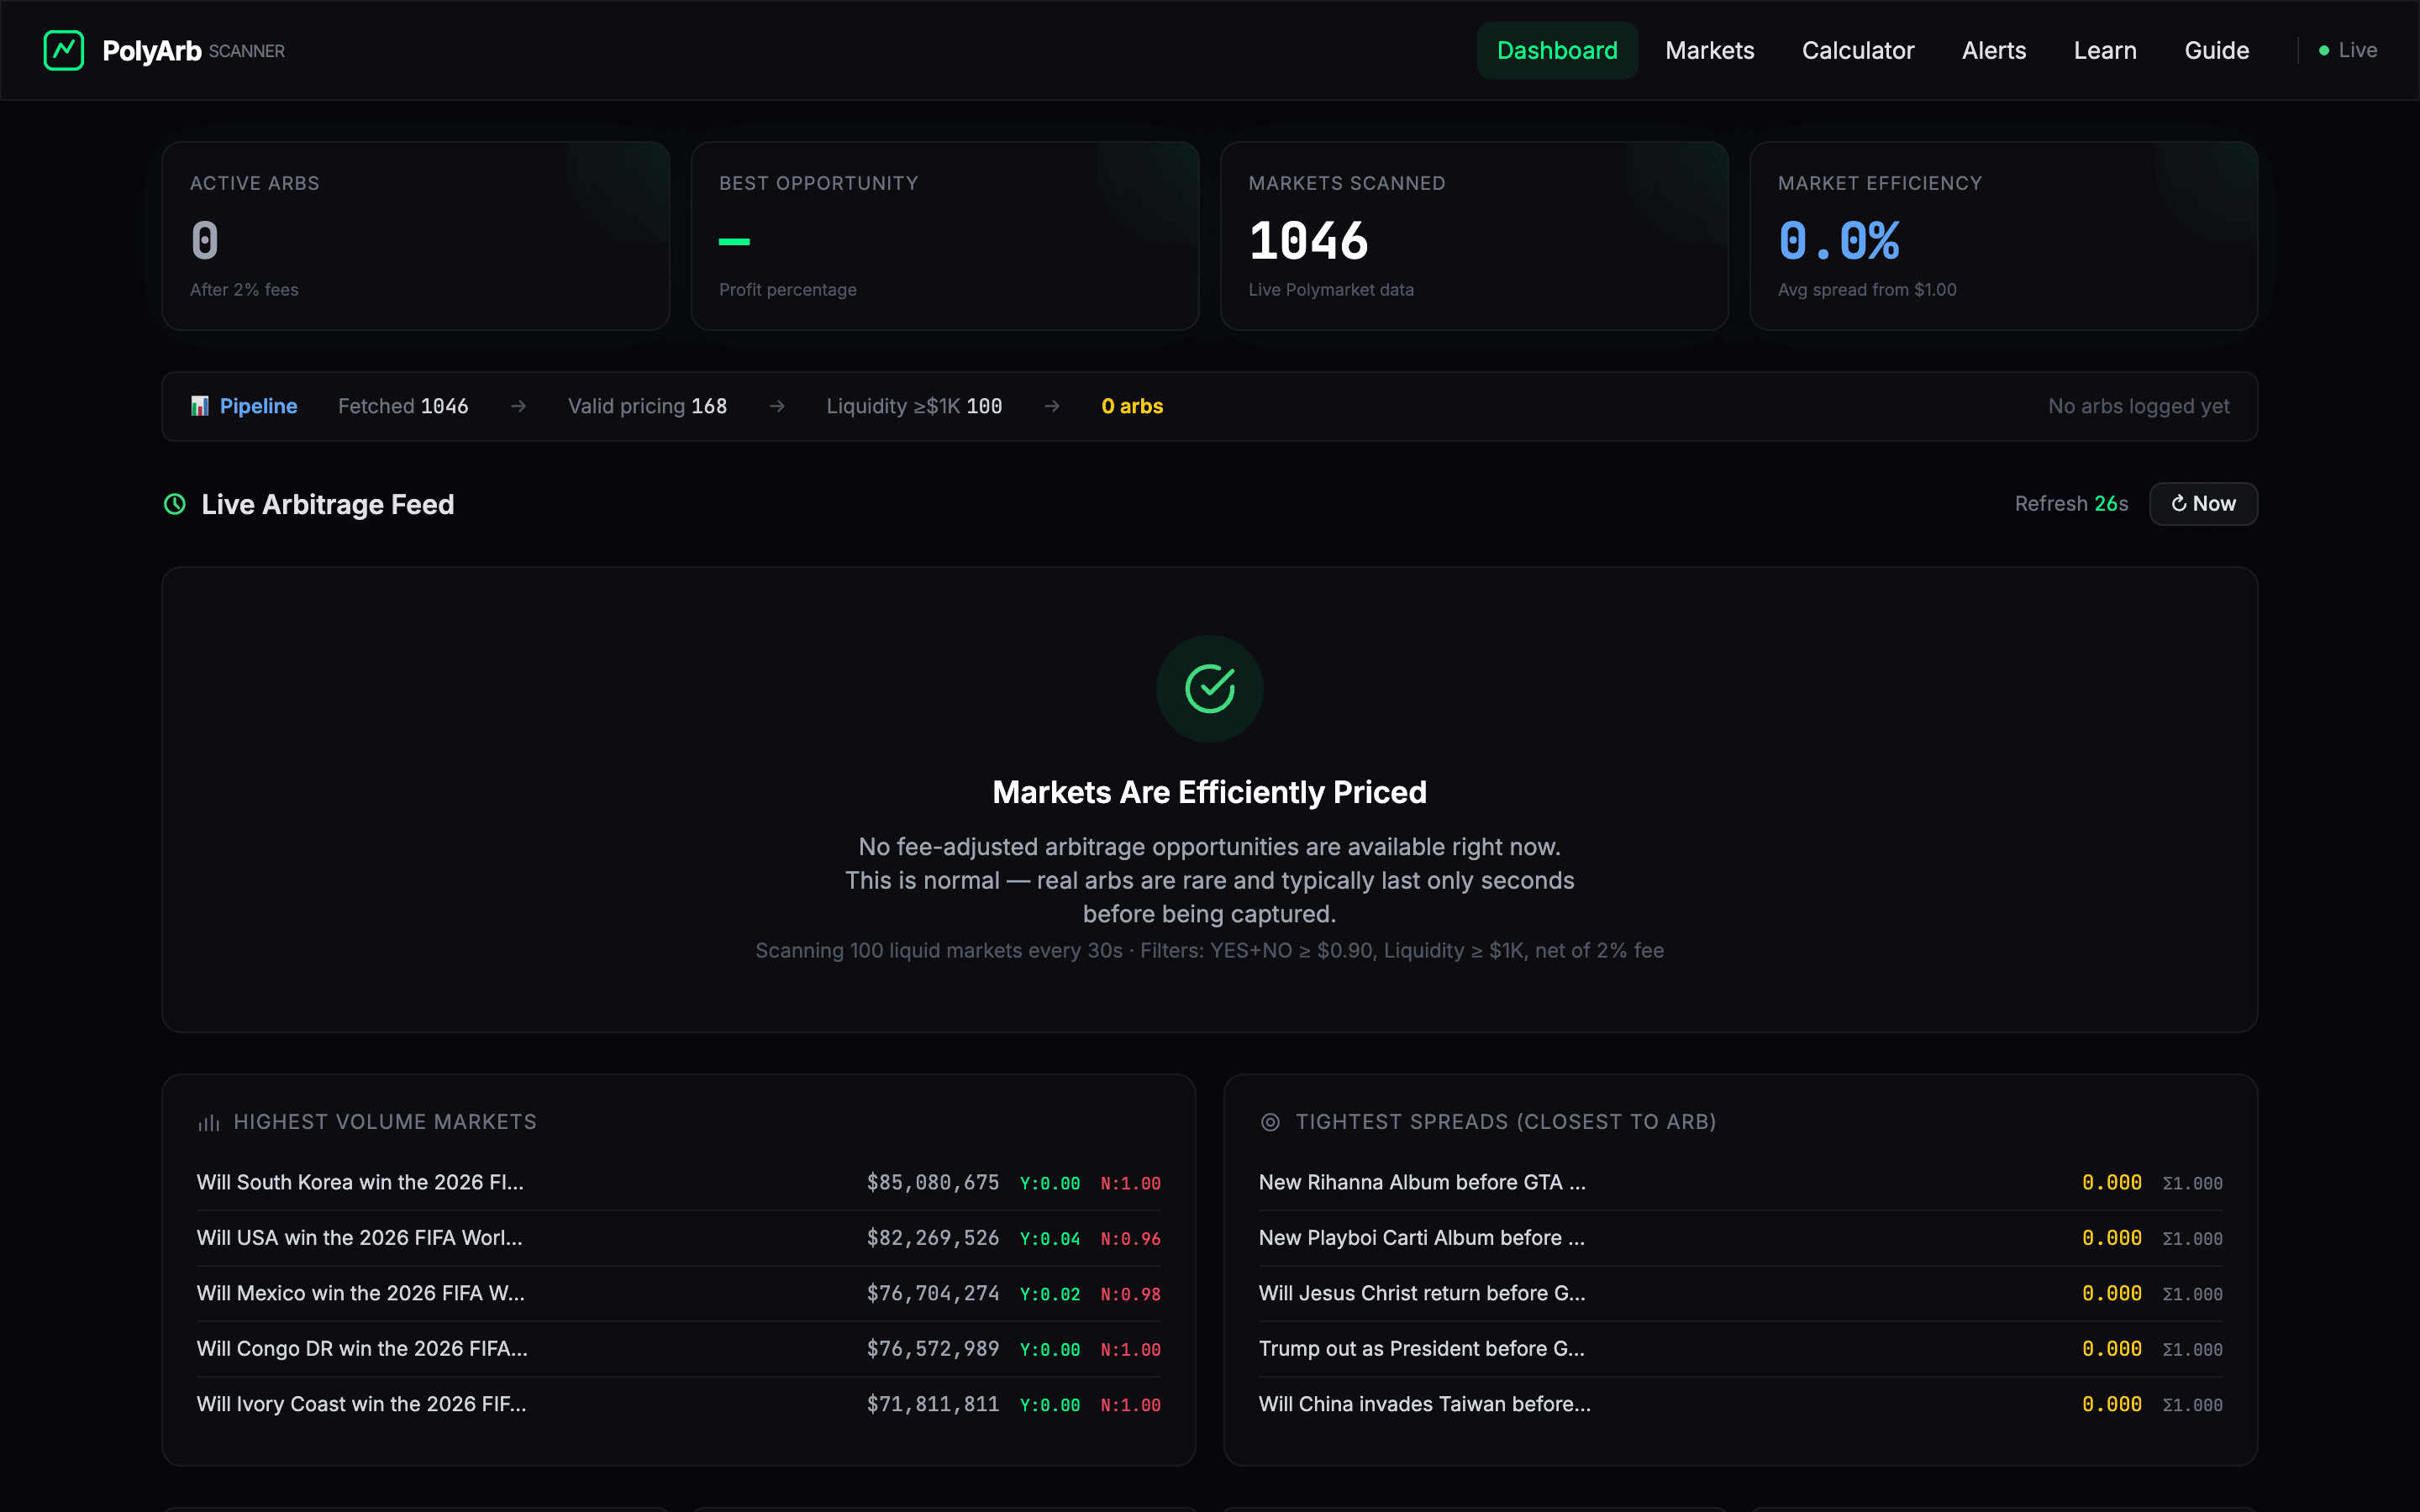
Task: Click the Now refresh button
Action: pos(2203,504)
